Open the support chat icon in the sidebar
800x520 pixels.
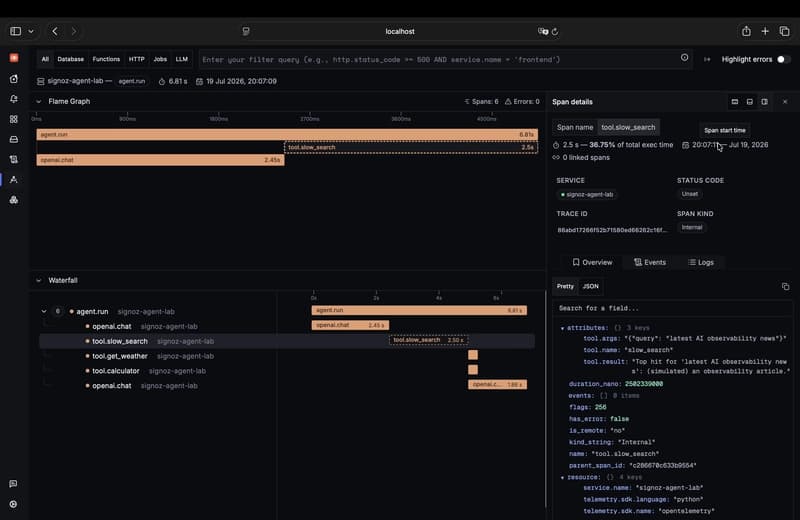[13, 483]
